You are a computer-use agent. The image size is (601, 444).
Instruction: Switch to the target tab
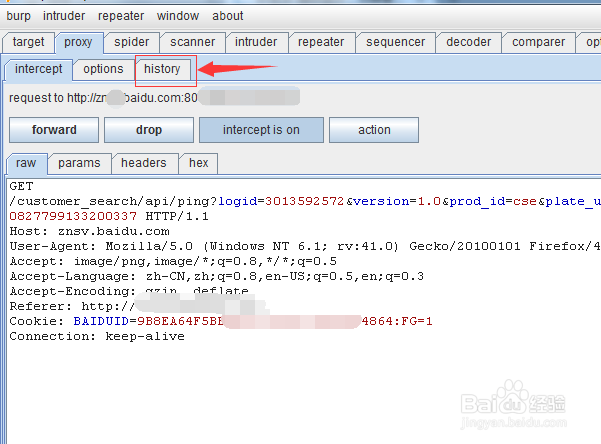pos(28,42)
